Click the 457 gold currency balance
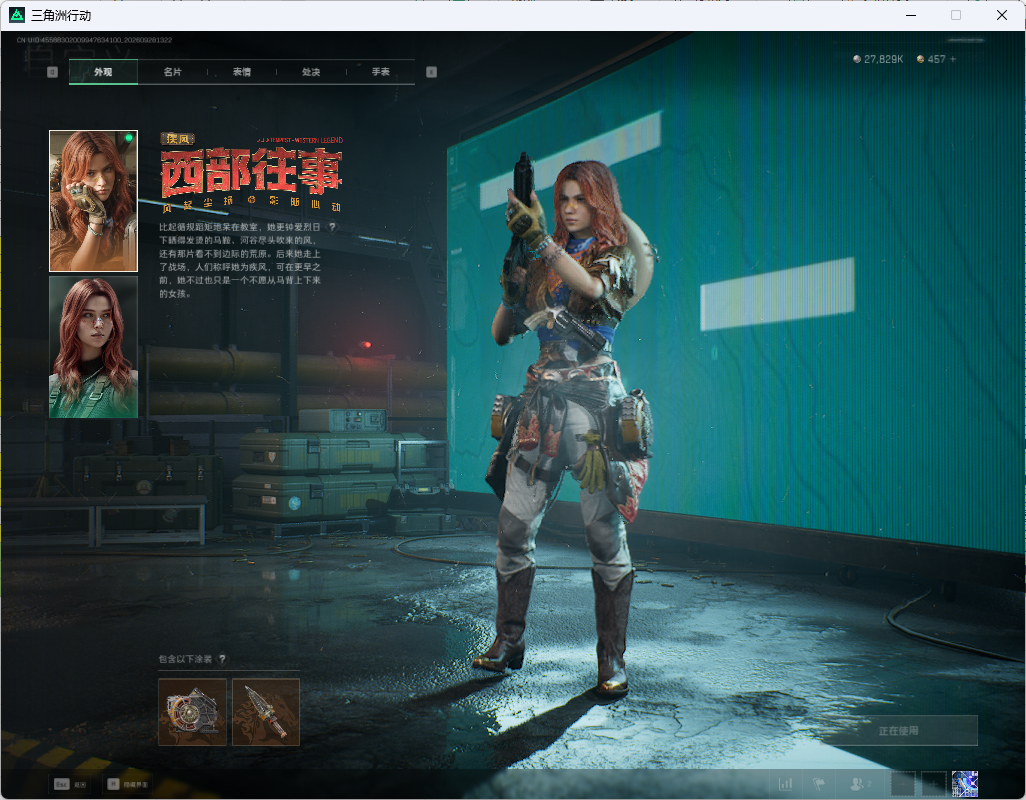Image resolution: width=1026 pixels, height=800 pixels. coord(931,59)
